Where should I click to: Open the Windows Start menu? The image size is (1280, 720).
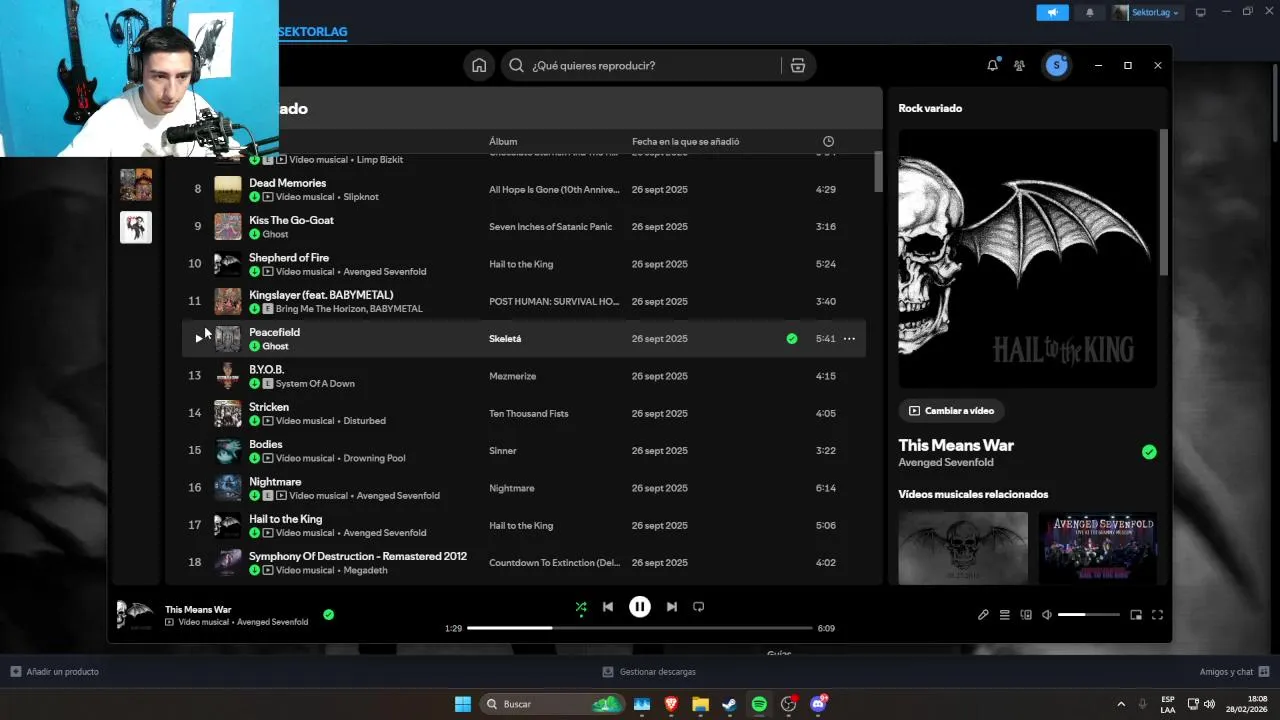(463, 704)
